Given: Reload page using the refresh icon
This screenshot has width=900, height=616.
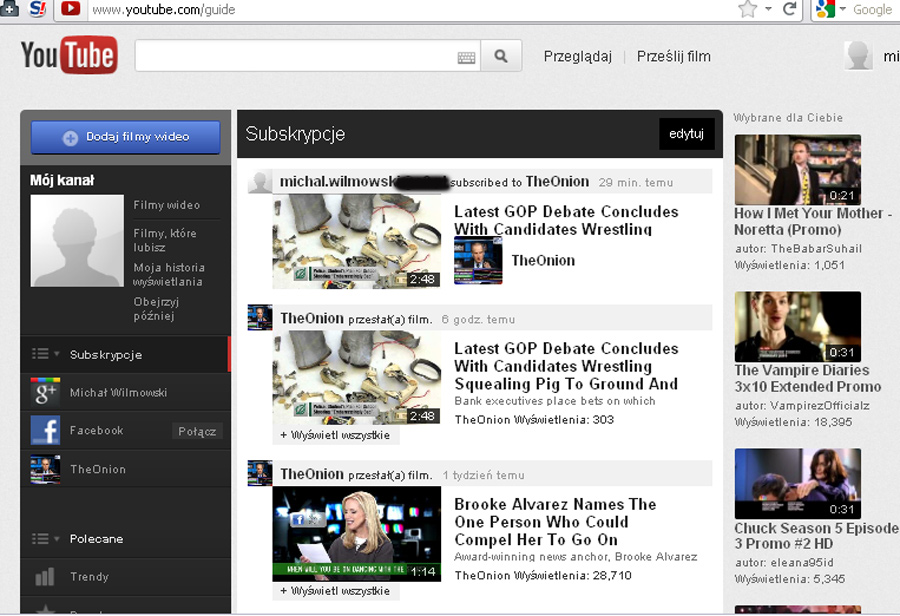Looking at the screenshot, I should [790, 9].
